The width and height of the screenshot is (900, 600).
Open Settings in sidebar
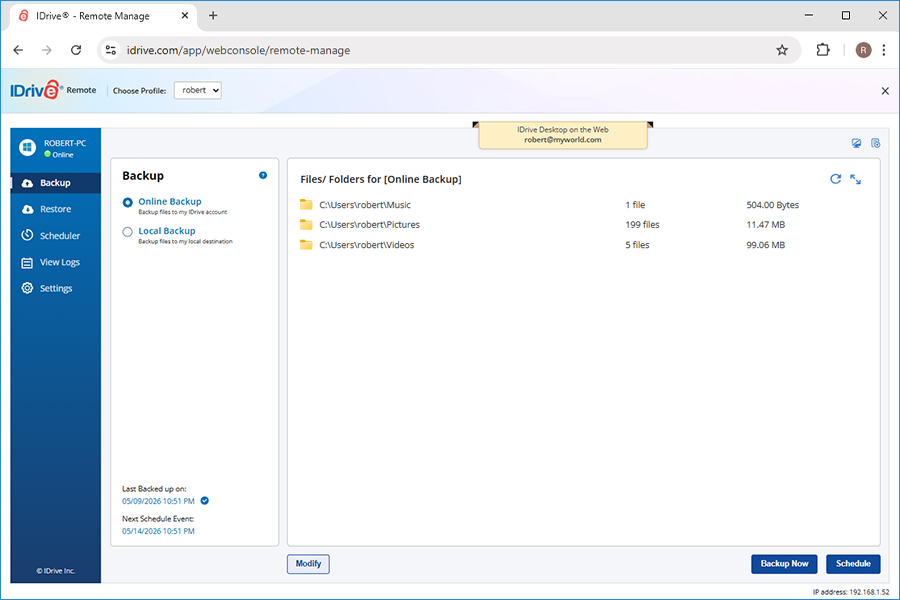coord(55,288)
